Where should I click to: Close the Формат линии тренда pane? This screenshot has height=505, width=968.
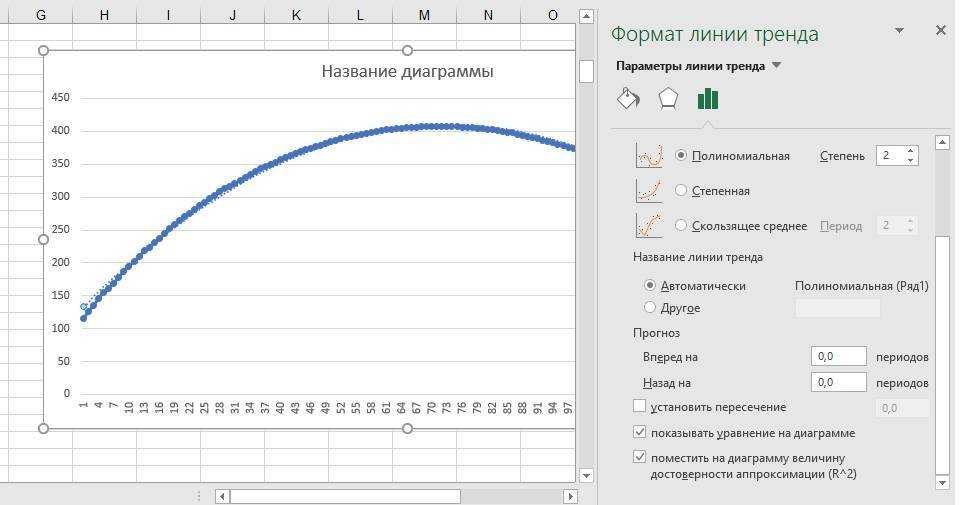point(941,30)
